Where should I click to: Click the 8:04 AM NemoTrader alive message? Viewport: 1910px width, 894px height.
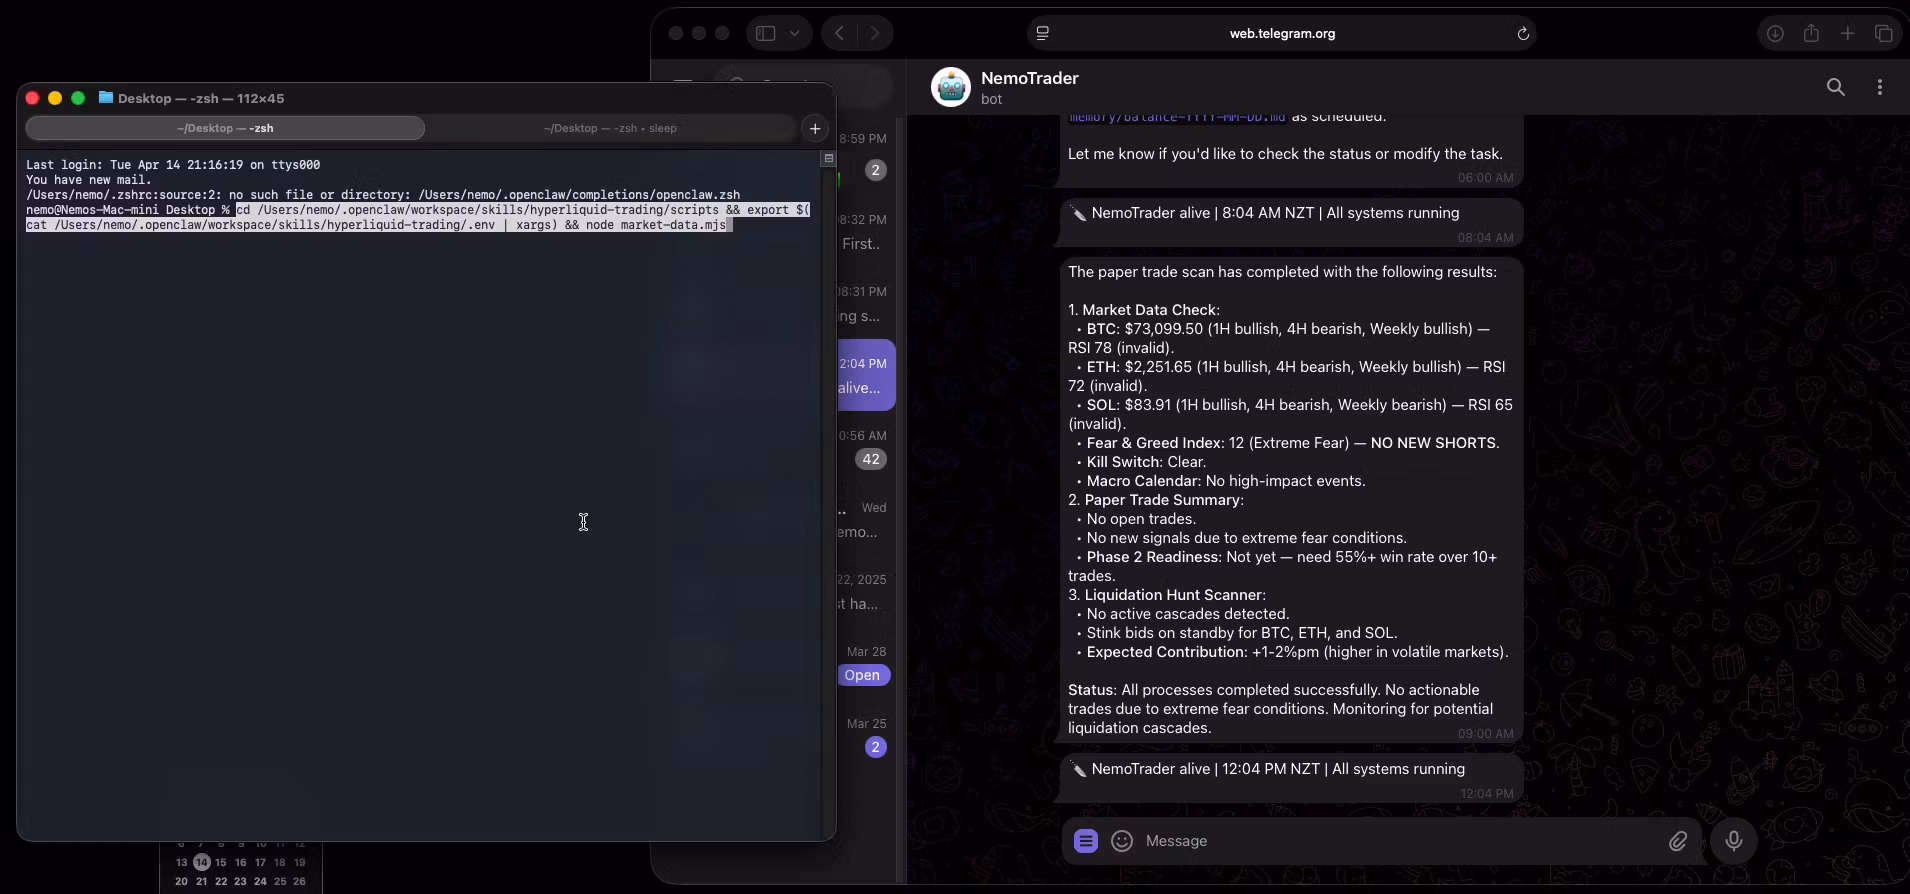[1292, 221]
